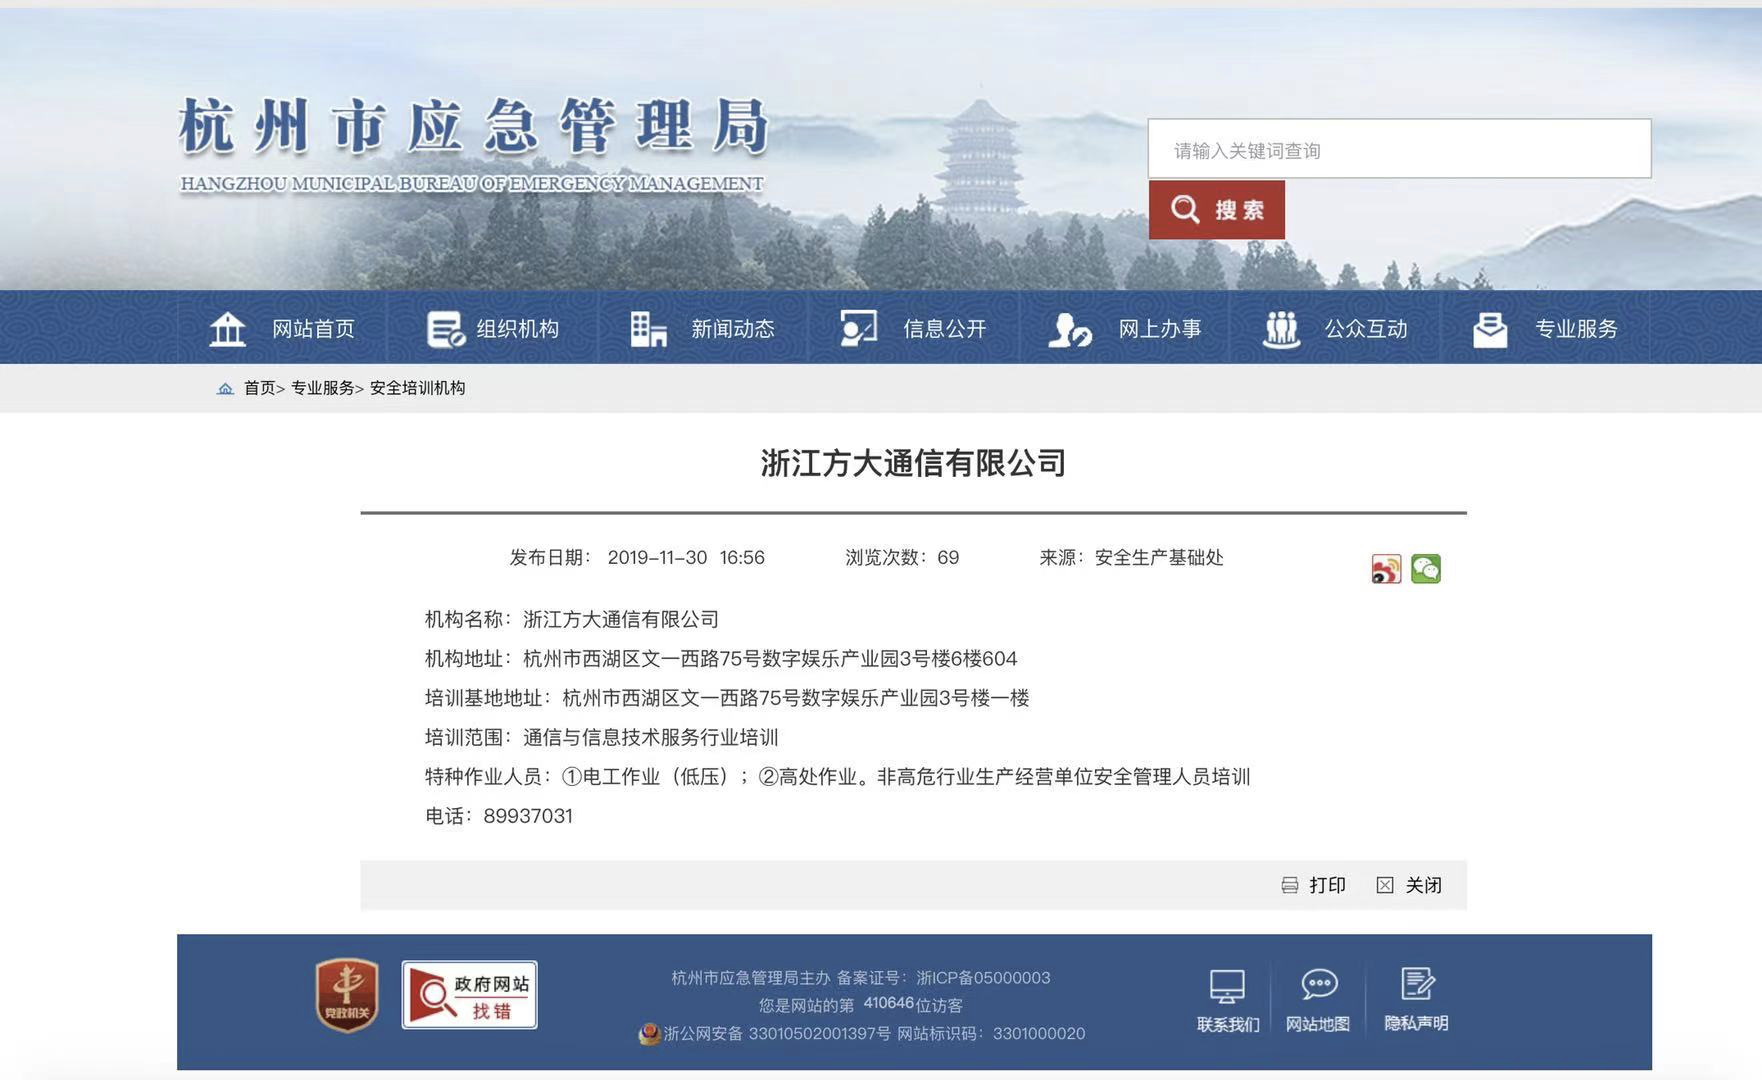Click 专业服务 in the breadcrumb
The height and width of the screenshot is (1080, 1762).
pyautogui.click(x=322, y=388)
